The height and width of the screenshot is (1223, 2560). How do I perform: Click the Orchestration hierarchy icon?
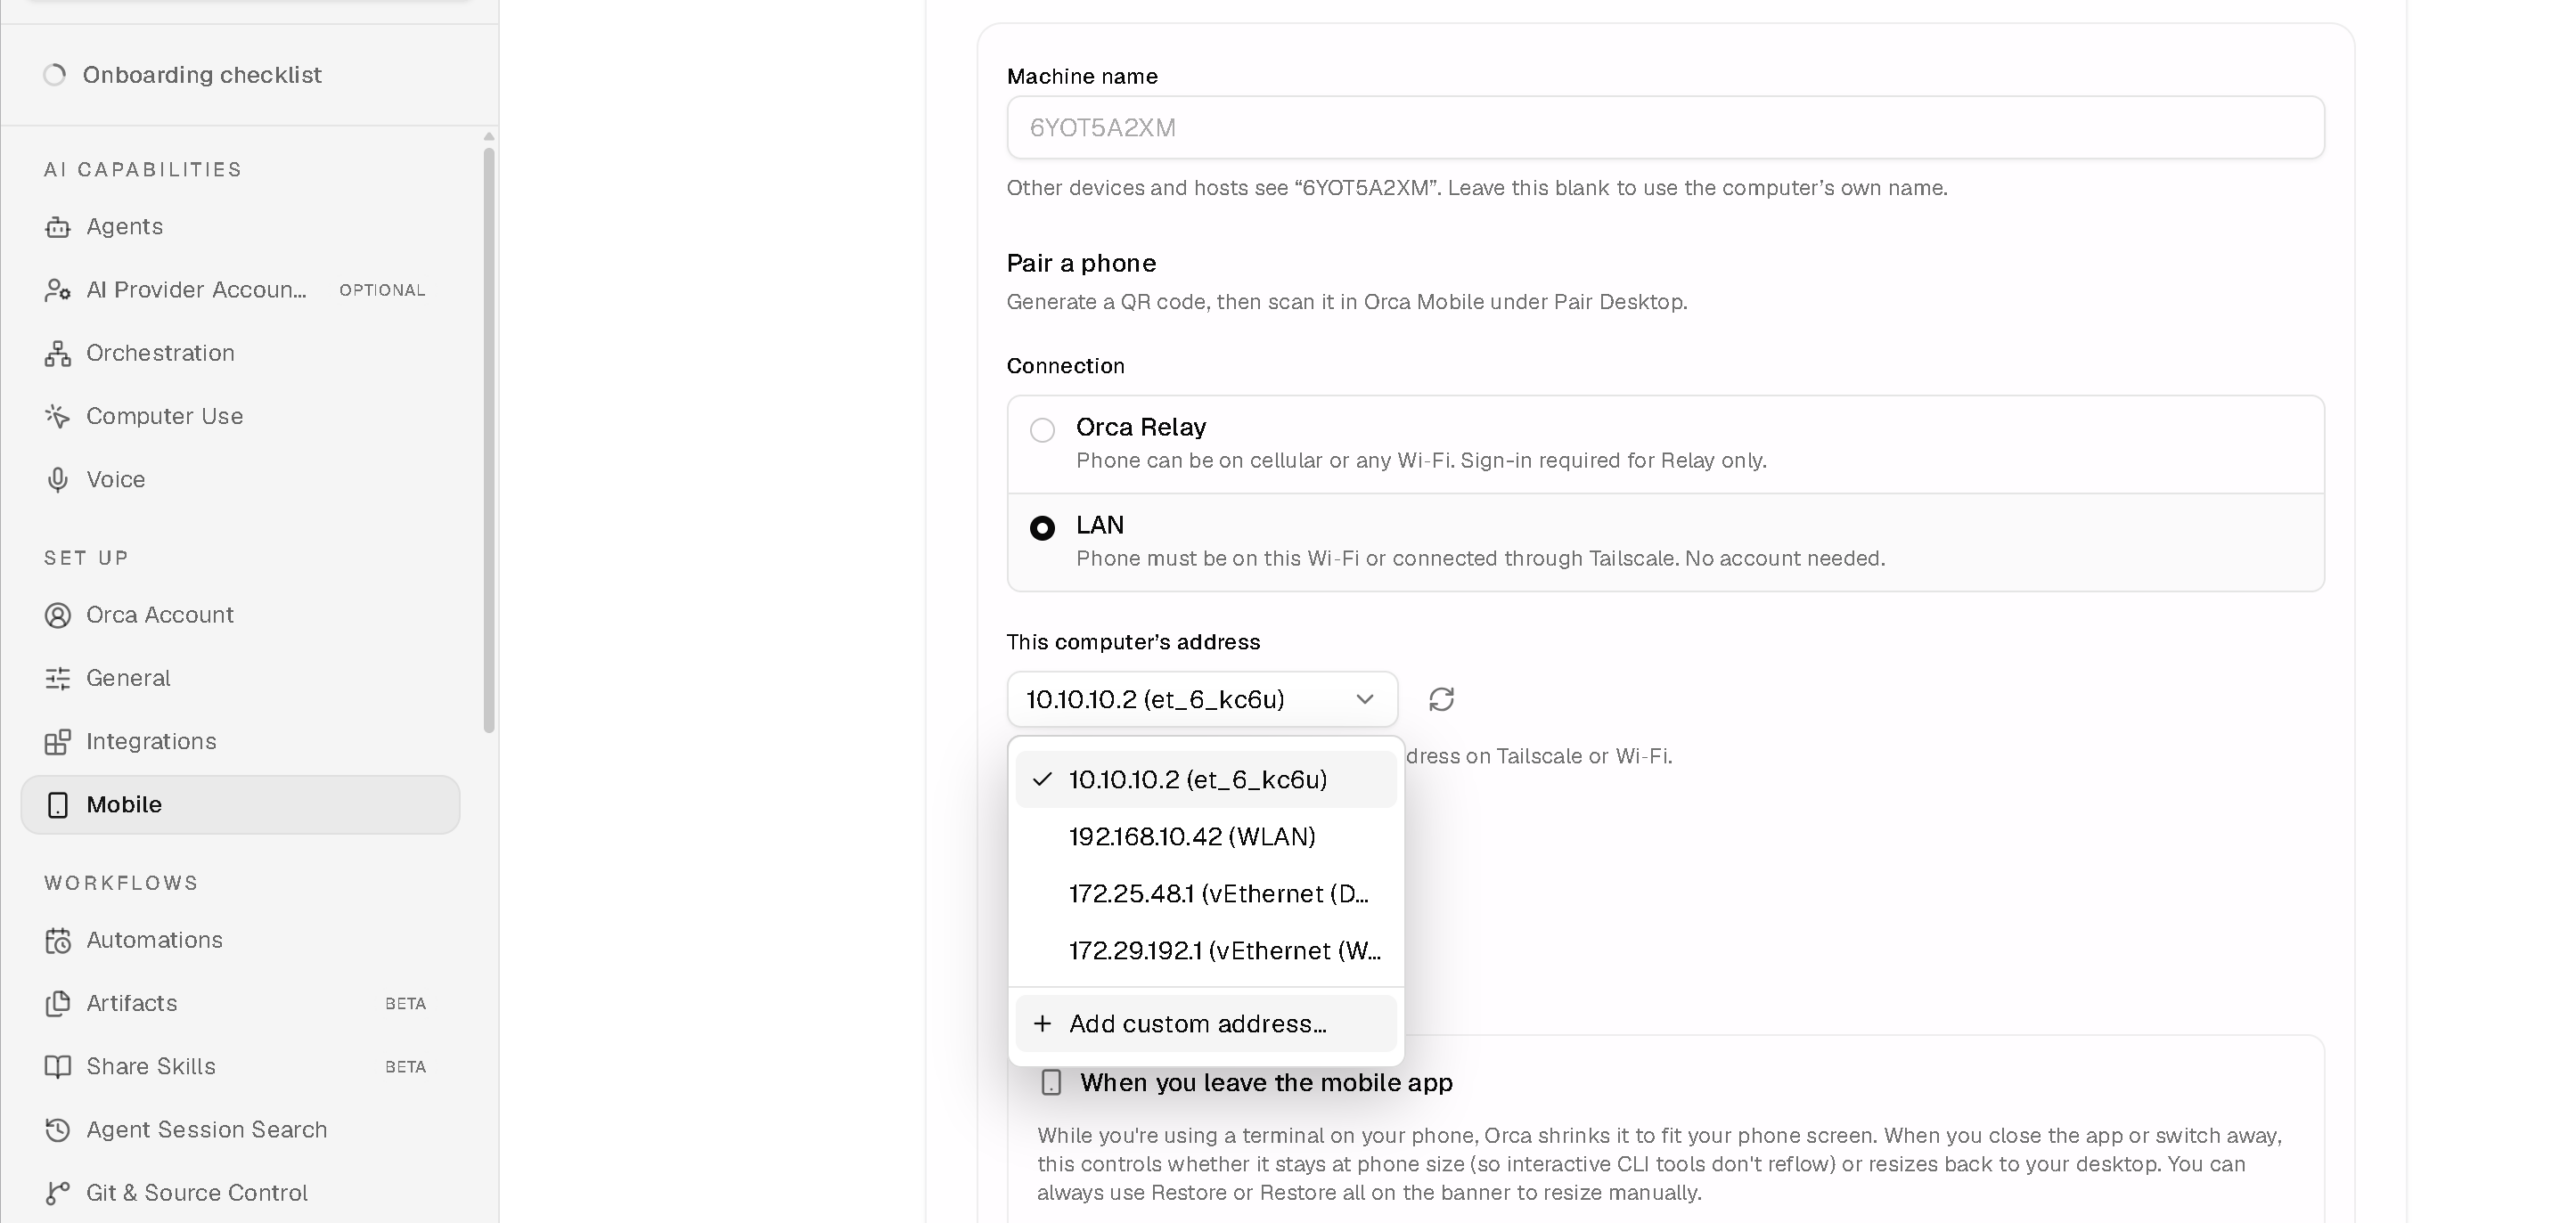point(58,353)
